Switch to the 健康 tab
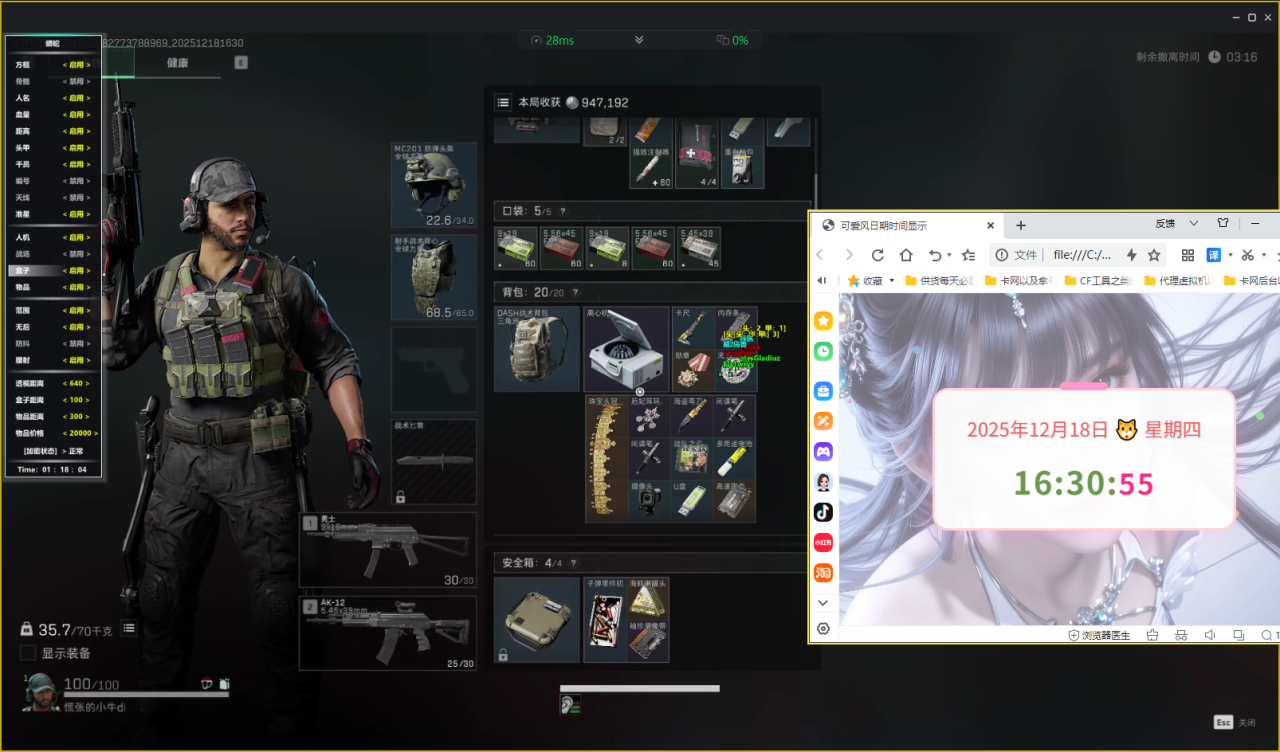 (x=177, y=63)
